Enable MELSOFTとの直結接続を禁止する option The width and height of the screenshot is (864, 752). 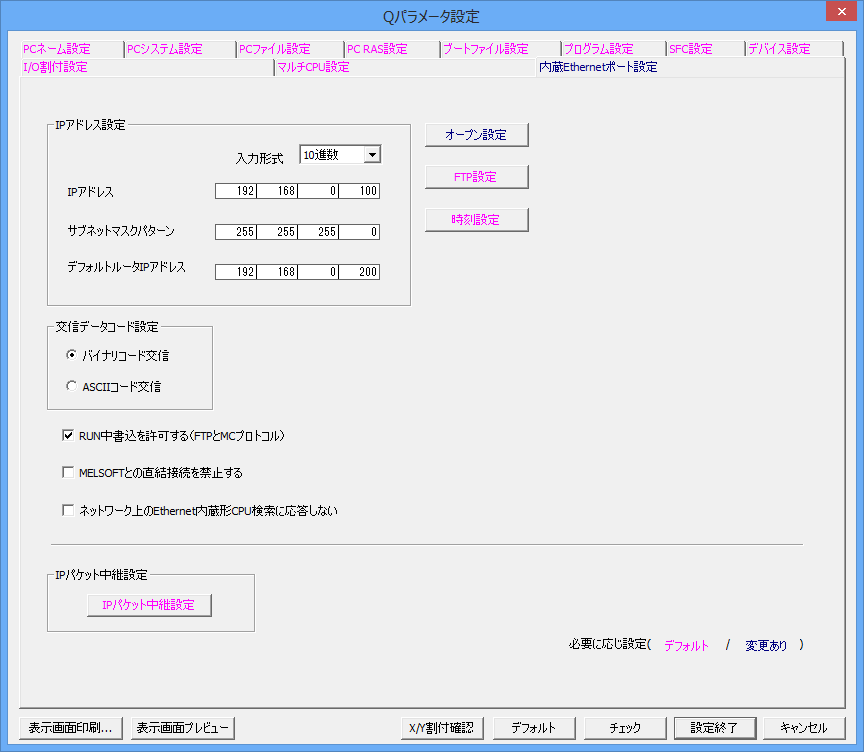[x=68, y=472]
